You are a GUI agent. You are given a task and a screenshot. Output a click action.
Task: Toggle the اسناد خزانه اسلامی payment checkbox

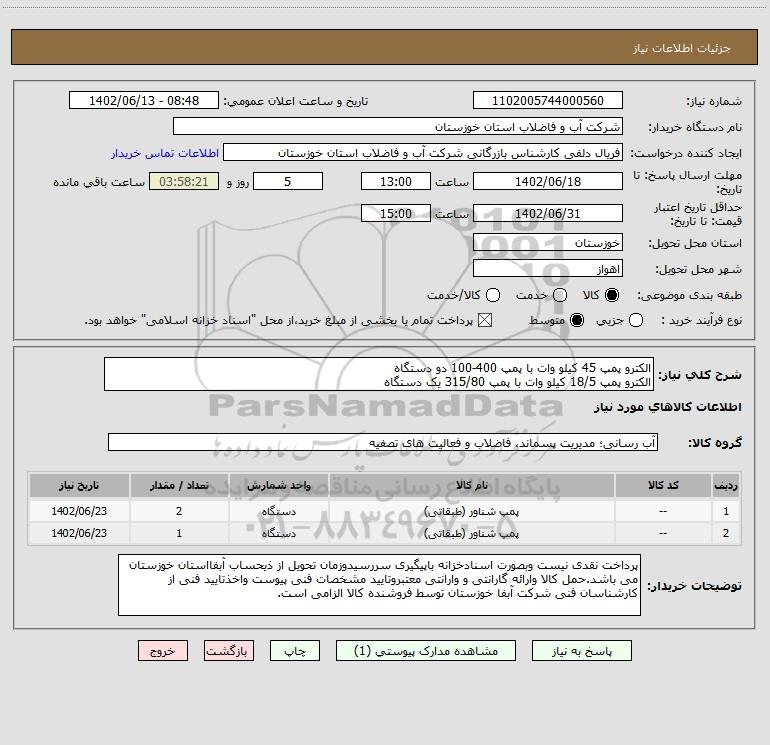pyautogui.click(x=485, y=320)
